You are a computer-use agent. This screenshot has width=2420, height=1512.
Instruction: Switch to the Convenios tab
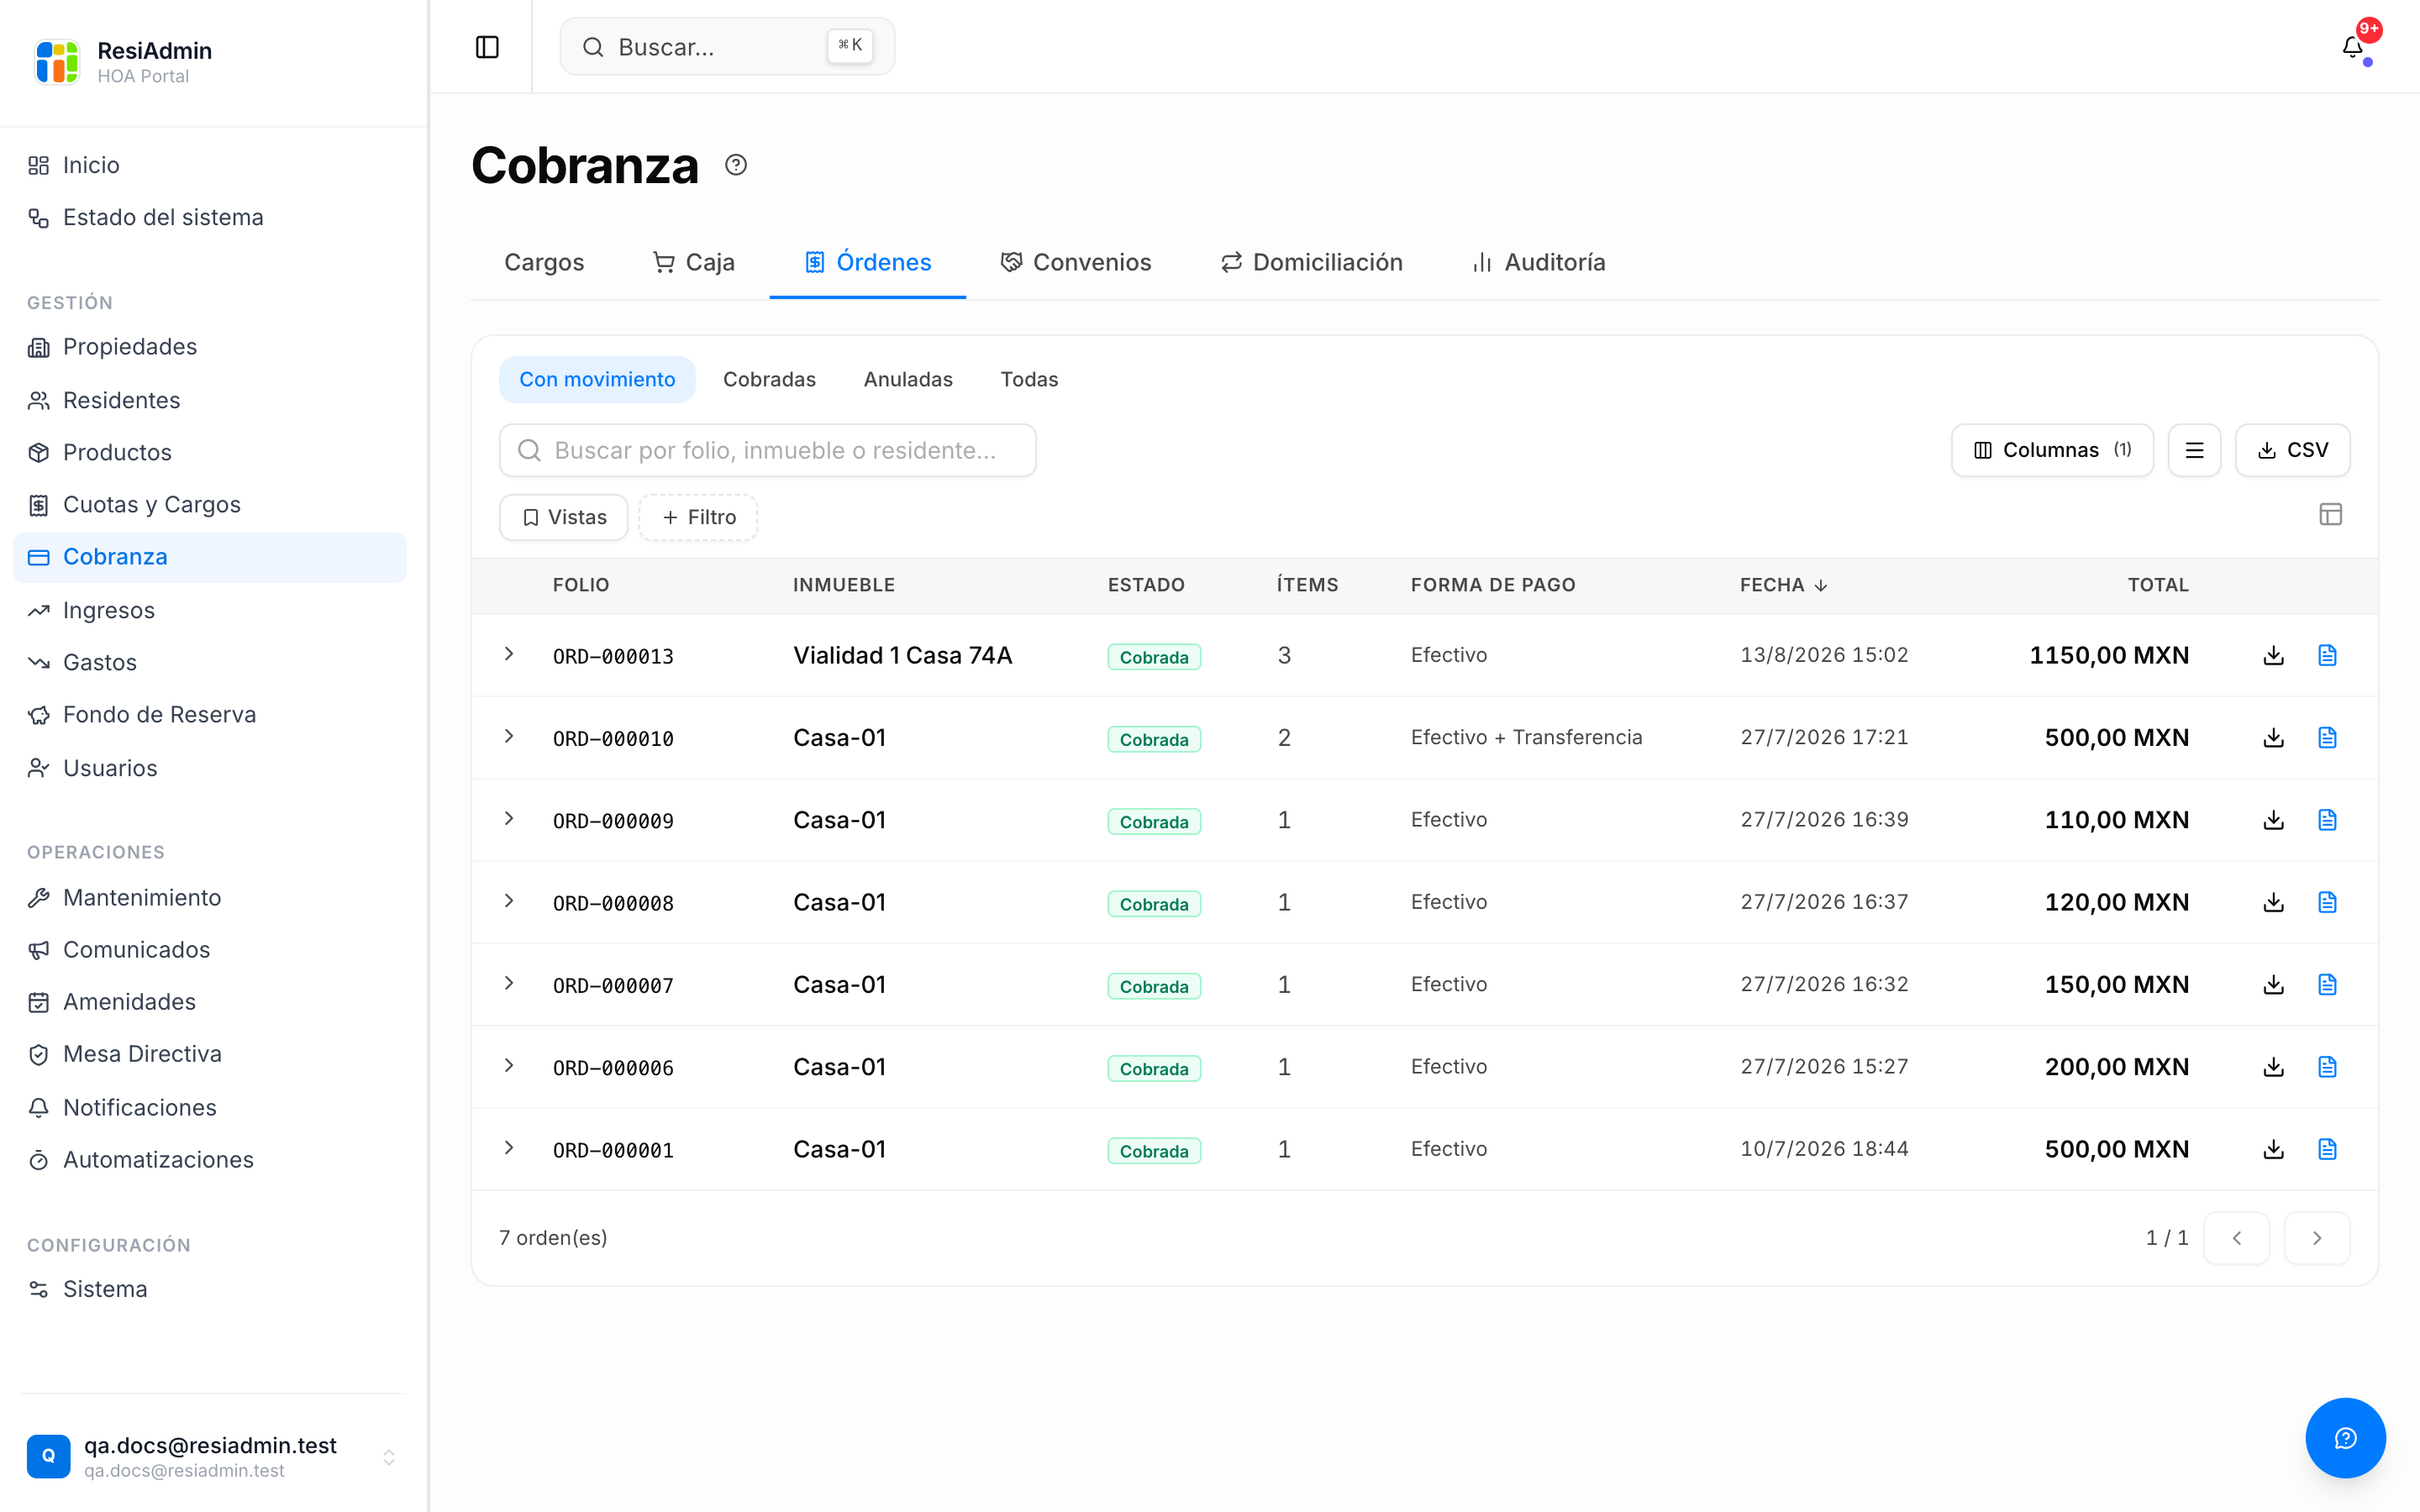tap(1076, 262)
